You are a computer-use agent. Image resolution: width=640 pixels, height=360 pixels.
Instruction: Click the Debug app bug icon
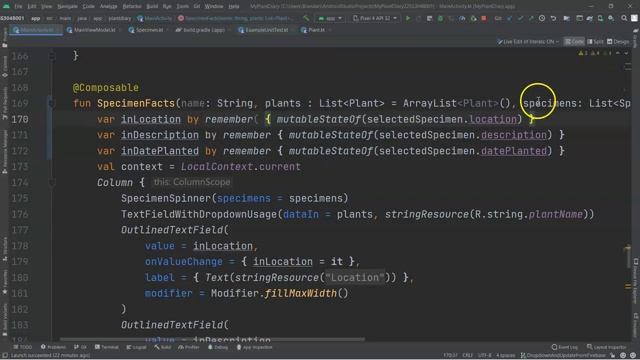[440, 18]
